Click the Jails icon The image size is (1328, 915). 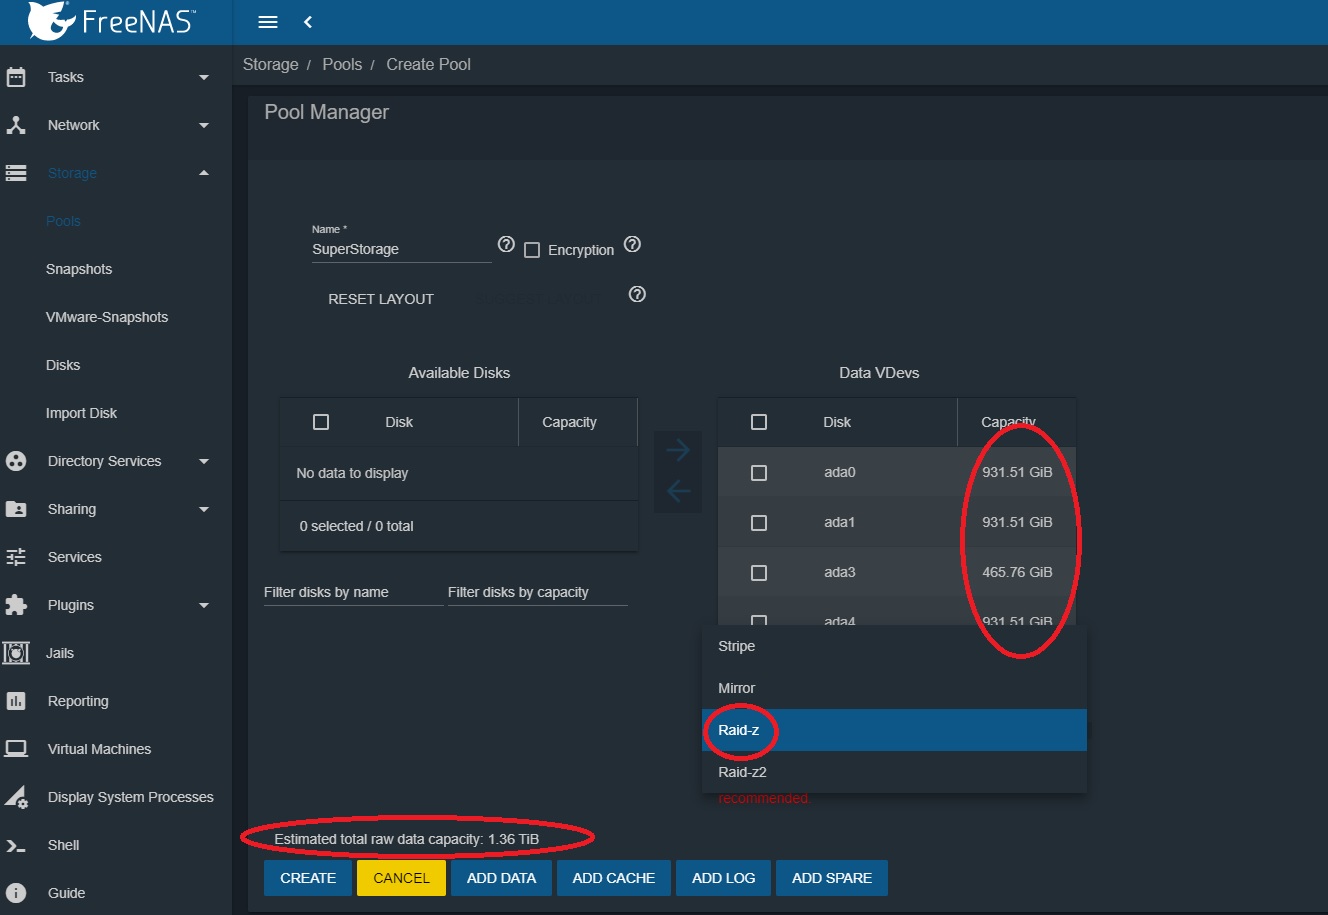pos(16,653)
